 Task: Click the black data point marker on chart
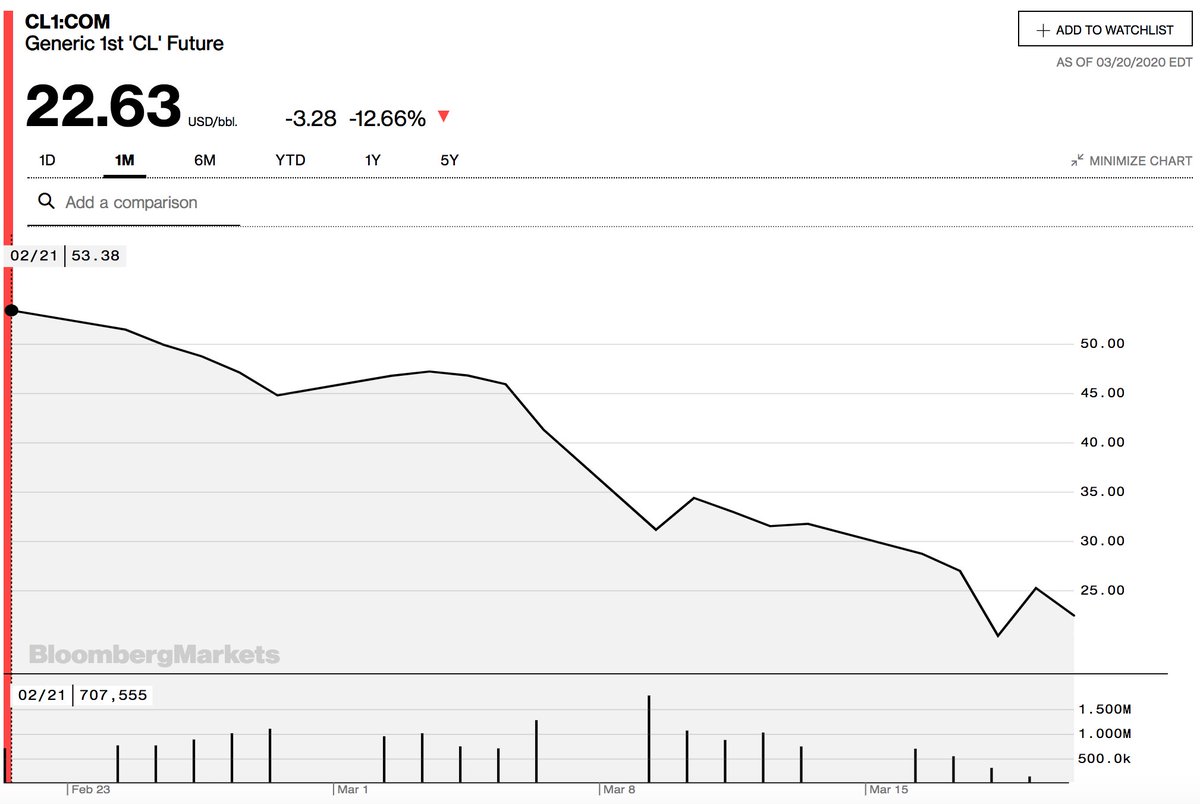(12, 310)
